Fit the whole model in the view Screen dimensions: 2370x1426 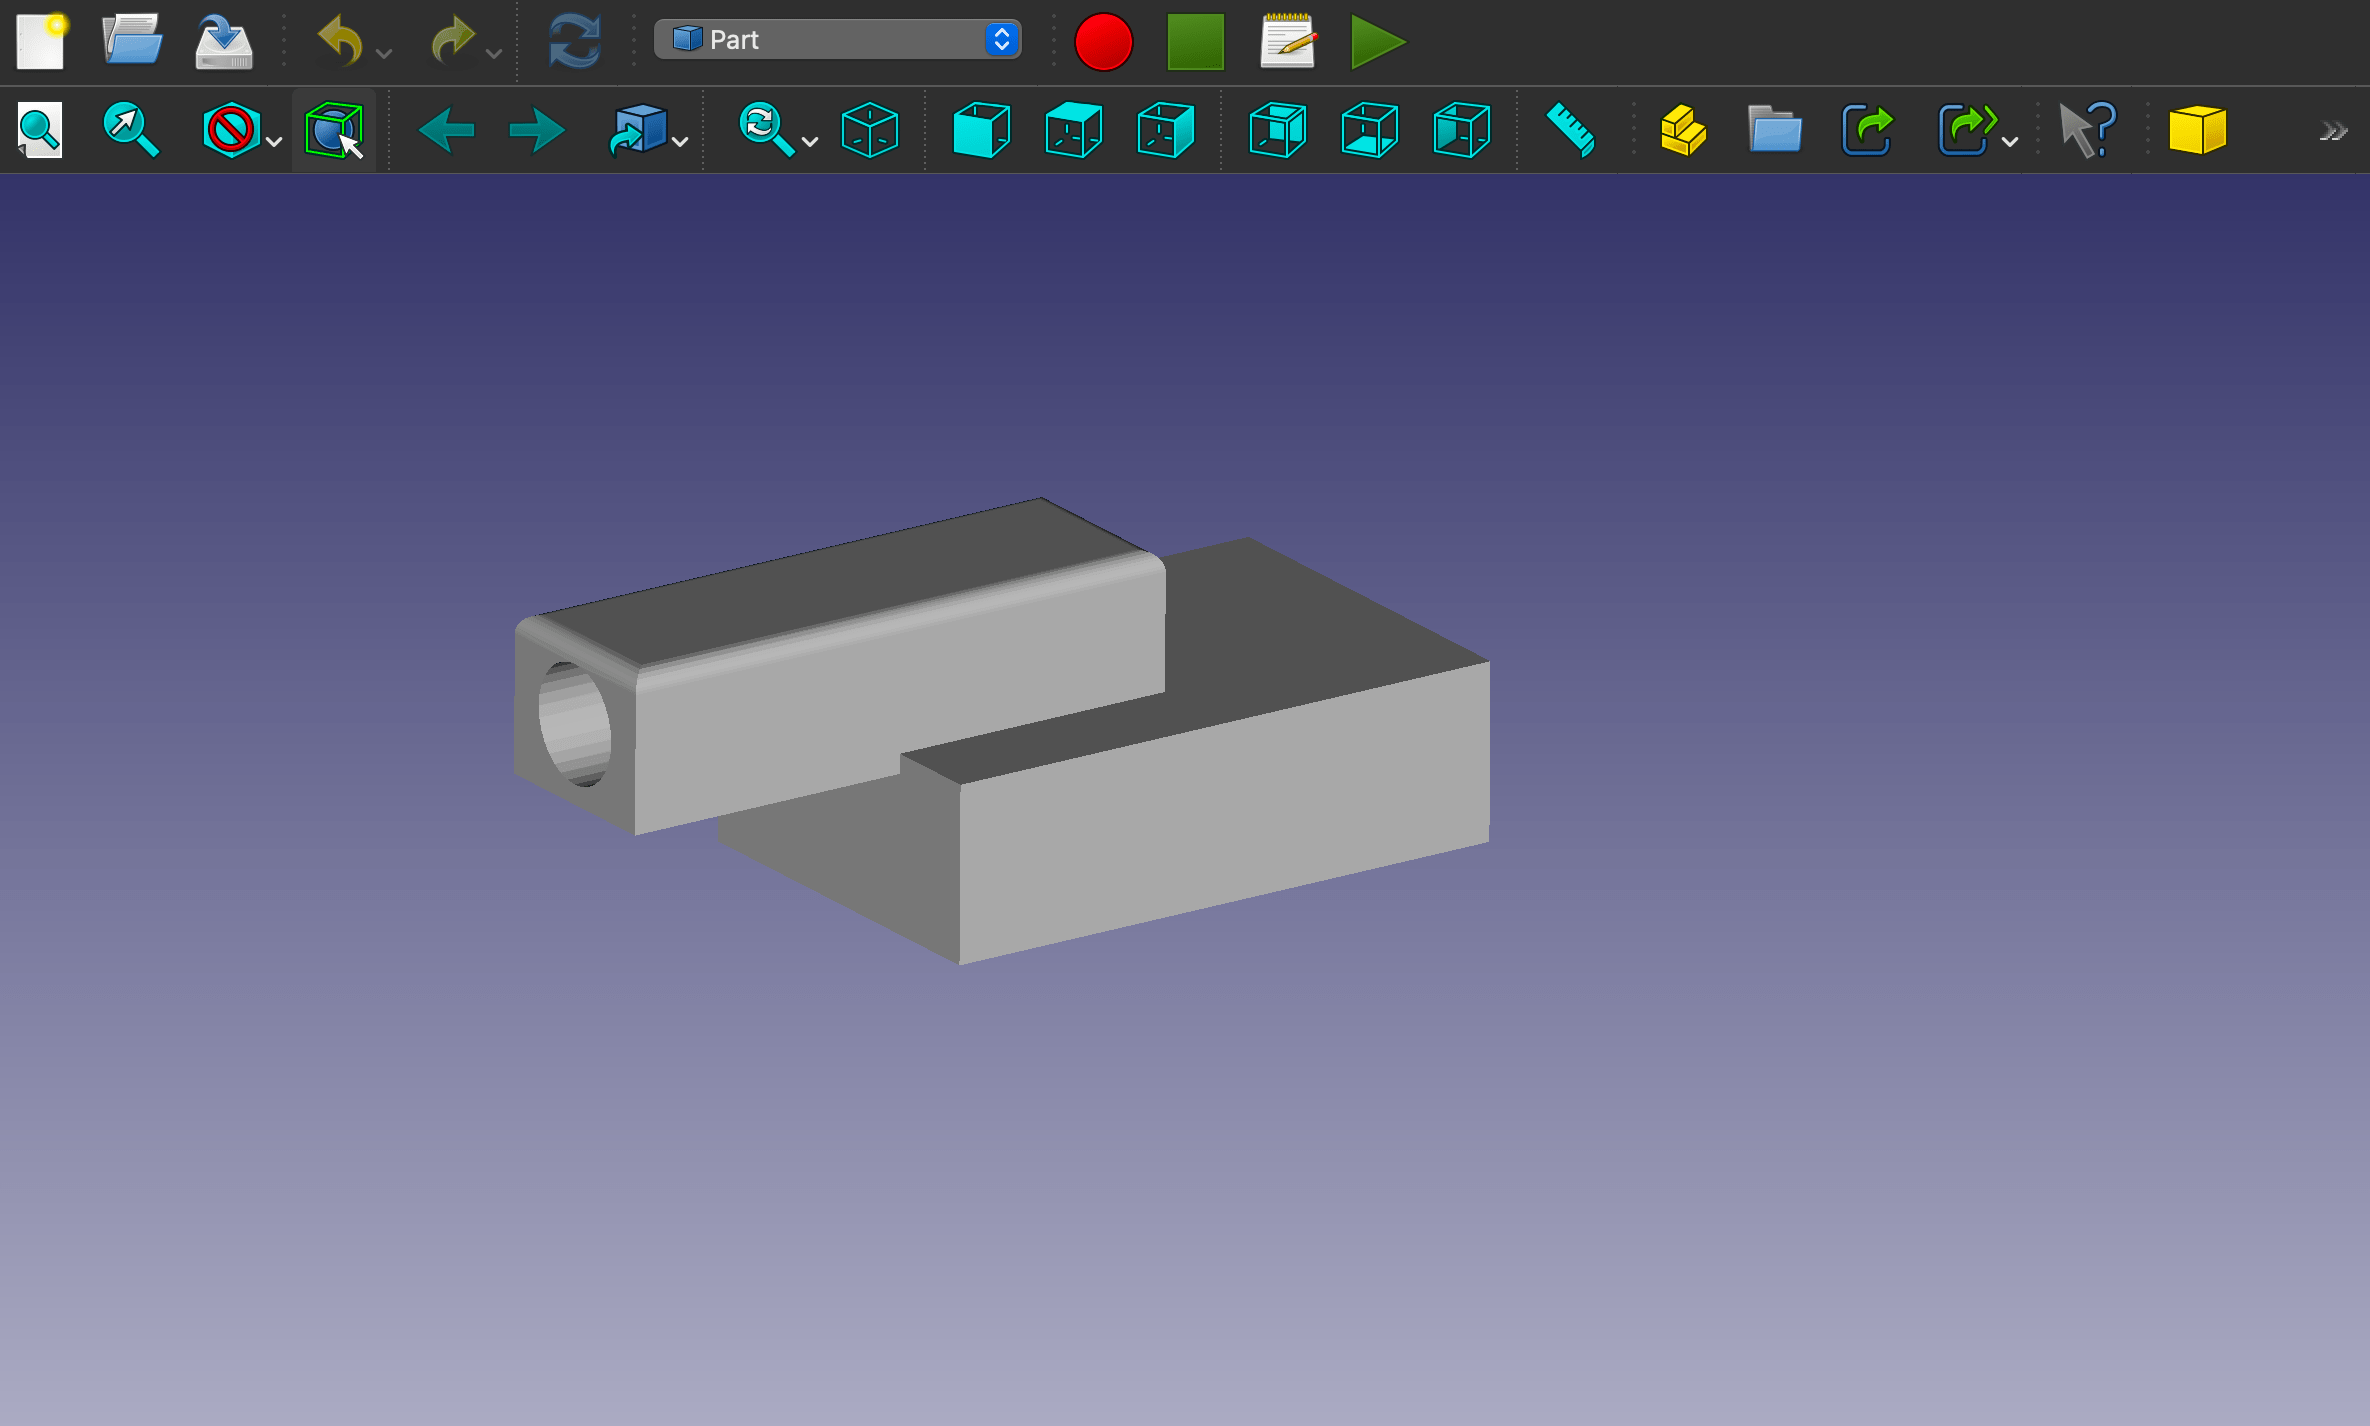tap(38, 129)
